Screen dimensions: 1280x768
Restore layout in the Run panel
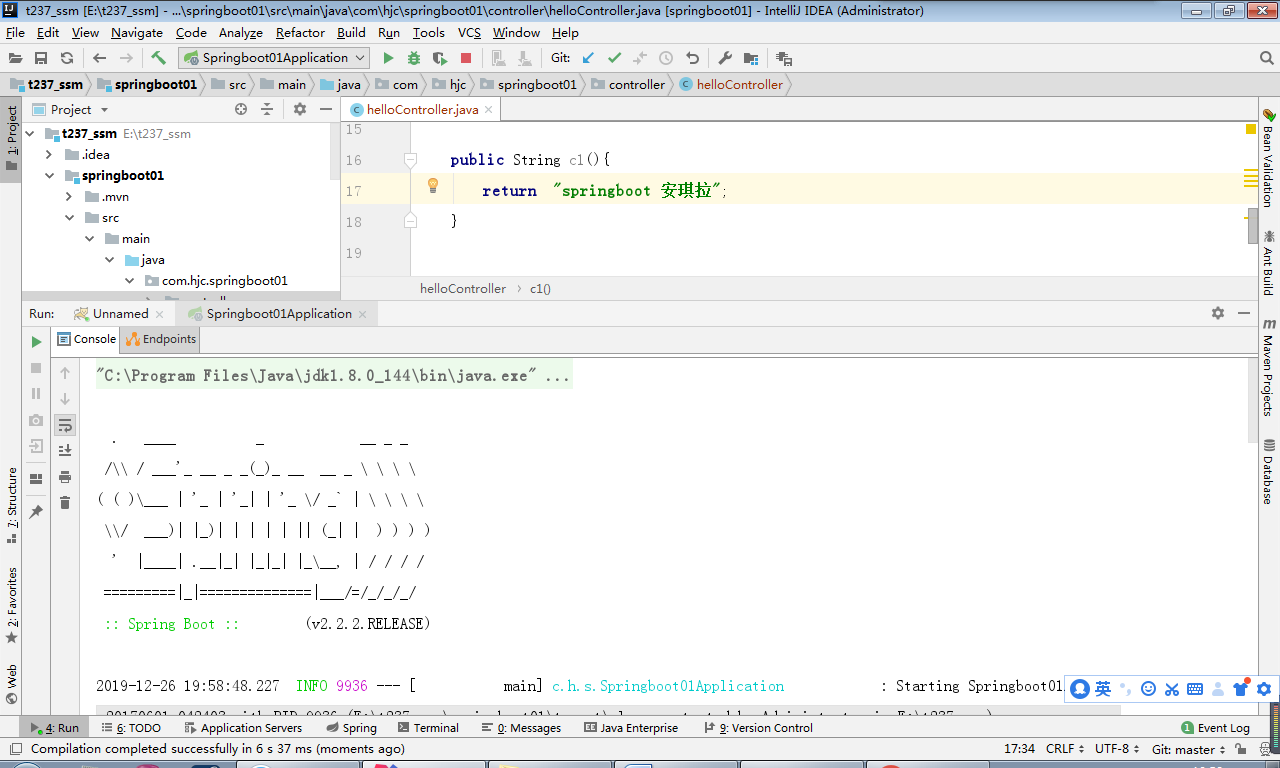(37, 479)
